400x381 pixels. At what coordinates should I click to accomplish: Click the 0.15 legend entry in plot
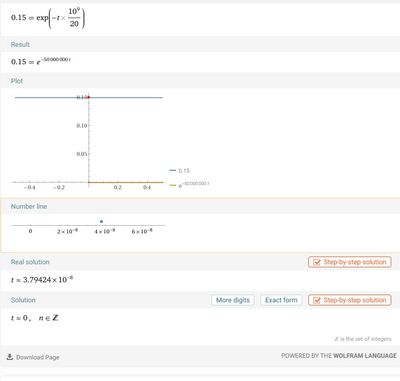(x=179, y=171)
